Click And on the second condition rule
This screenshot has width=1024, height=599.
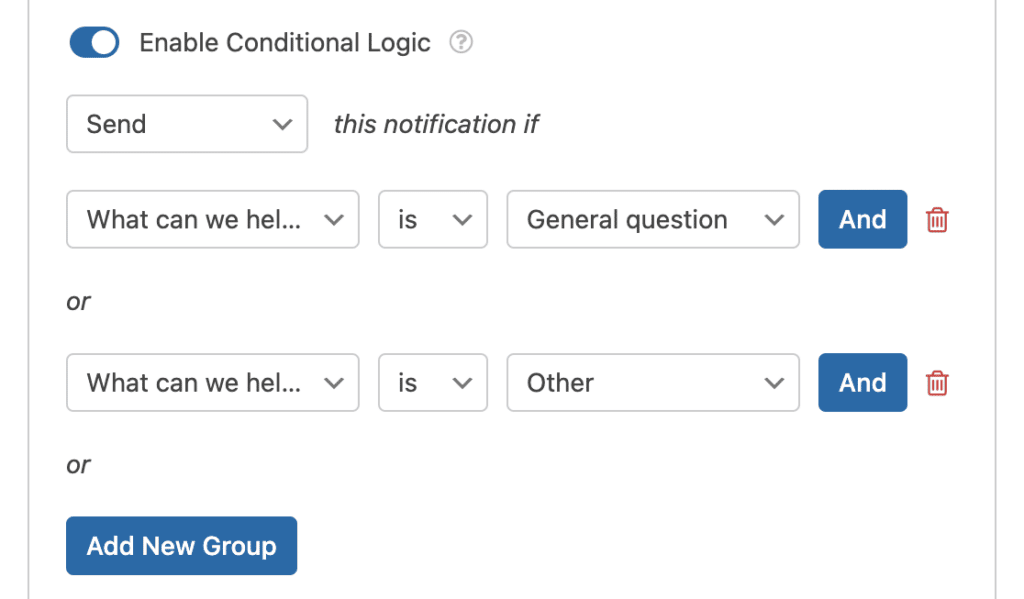pyautogui.click(x=862, y=383)
